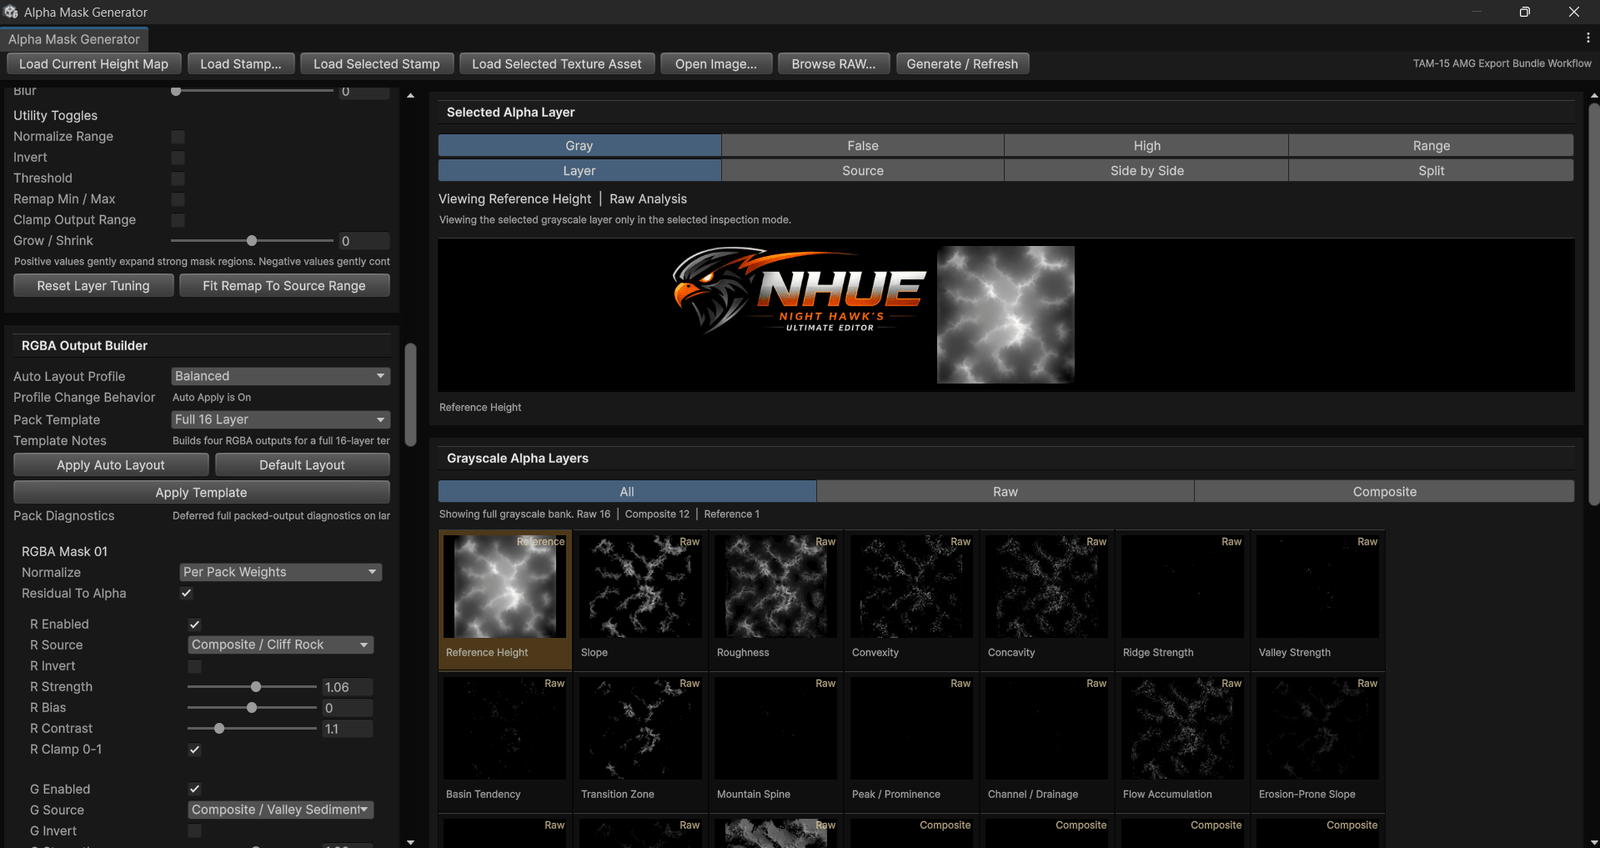Click Apply Auto Layout button
This screenshot has width=1600, height=848.
click(111, 465)
